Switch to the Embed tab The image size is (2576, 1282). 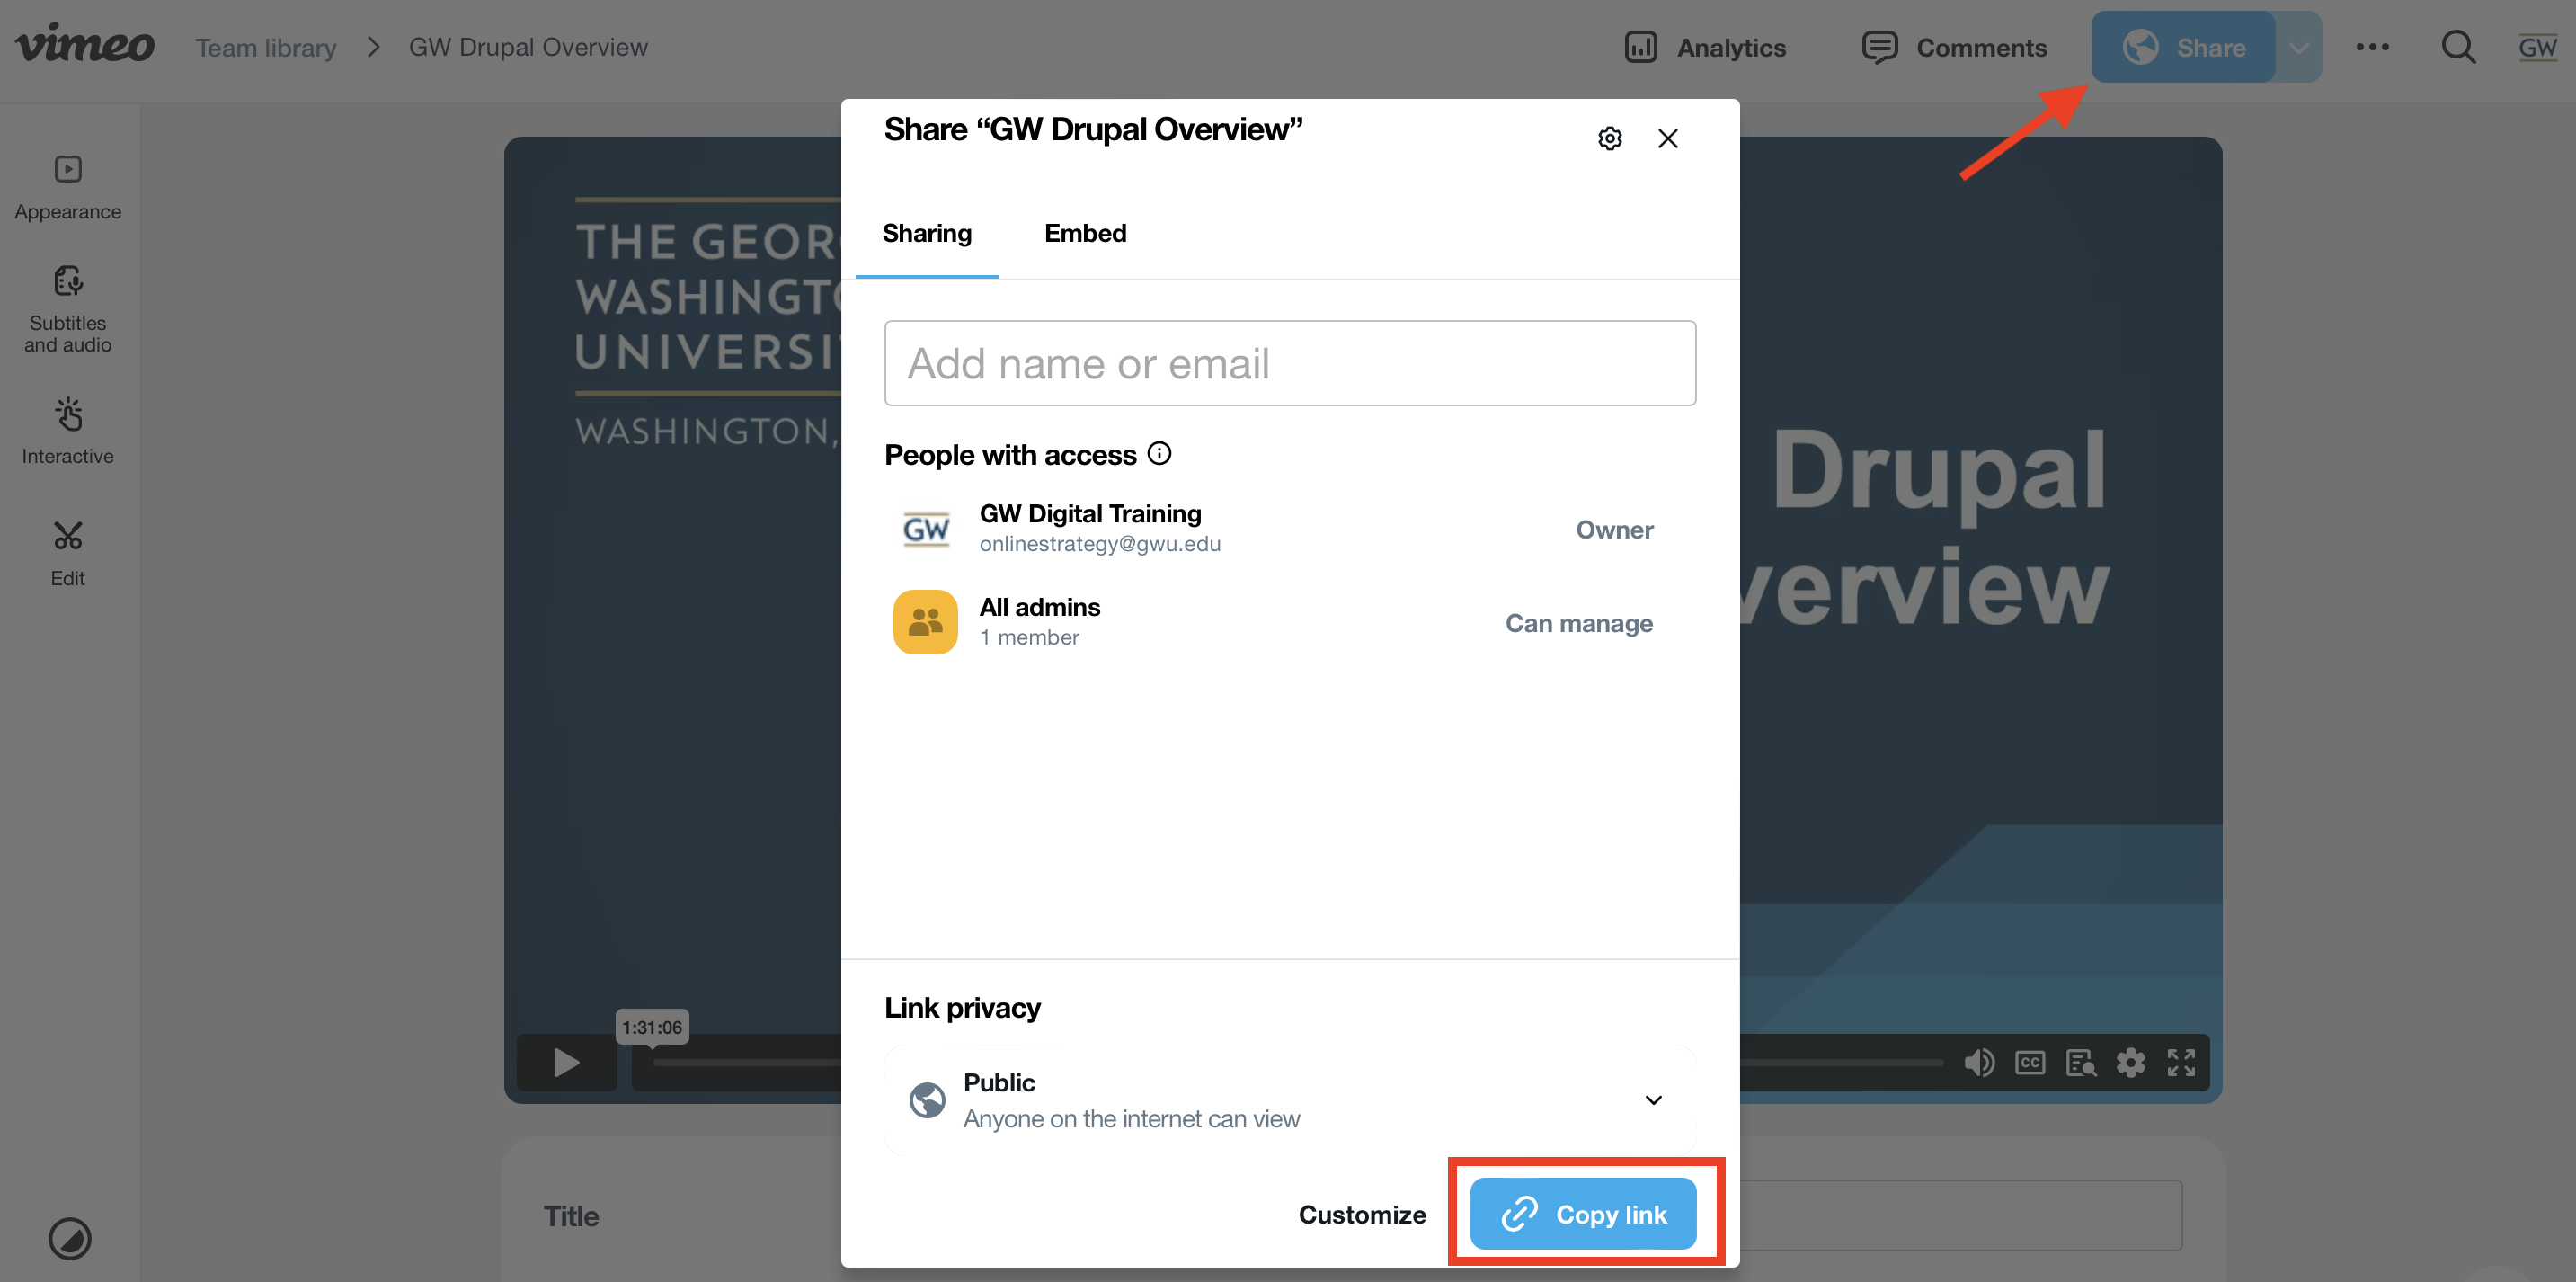[x=1085, y=233]
